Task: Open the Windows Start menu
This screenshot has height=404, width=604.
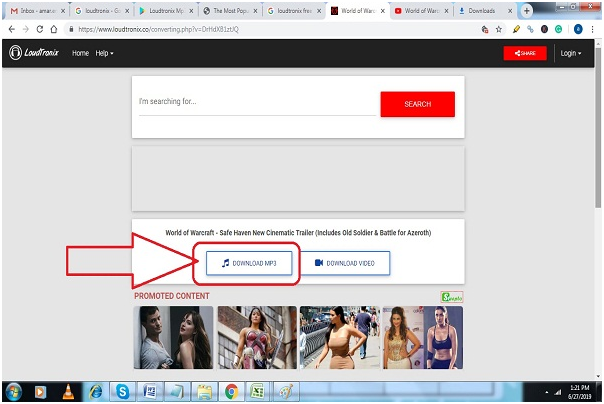Action: (x=13, y=392)
